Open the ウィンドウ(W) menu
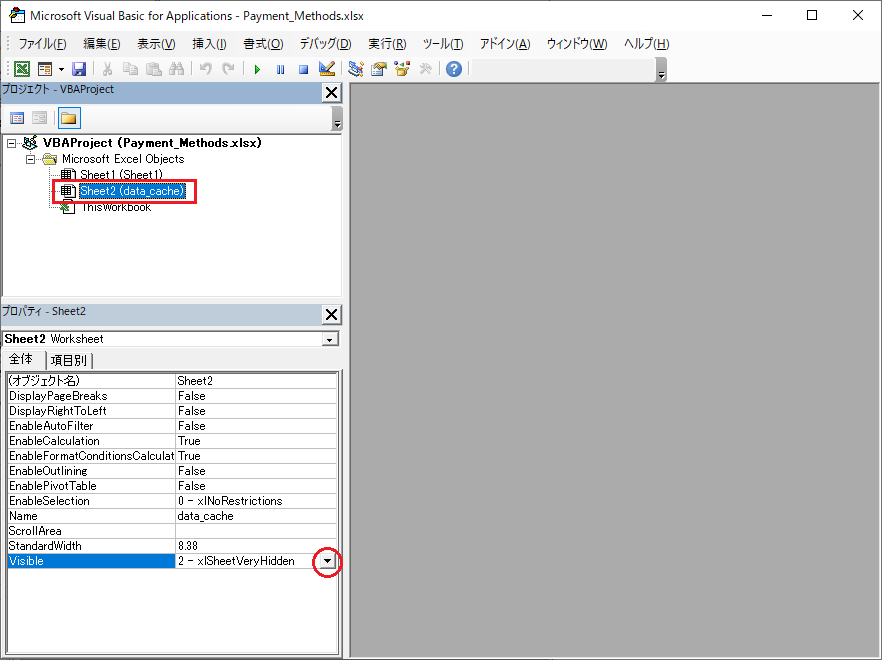This screenshot has height=660, width=882. 577,44
